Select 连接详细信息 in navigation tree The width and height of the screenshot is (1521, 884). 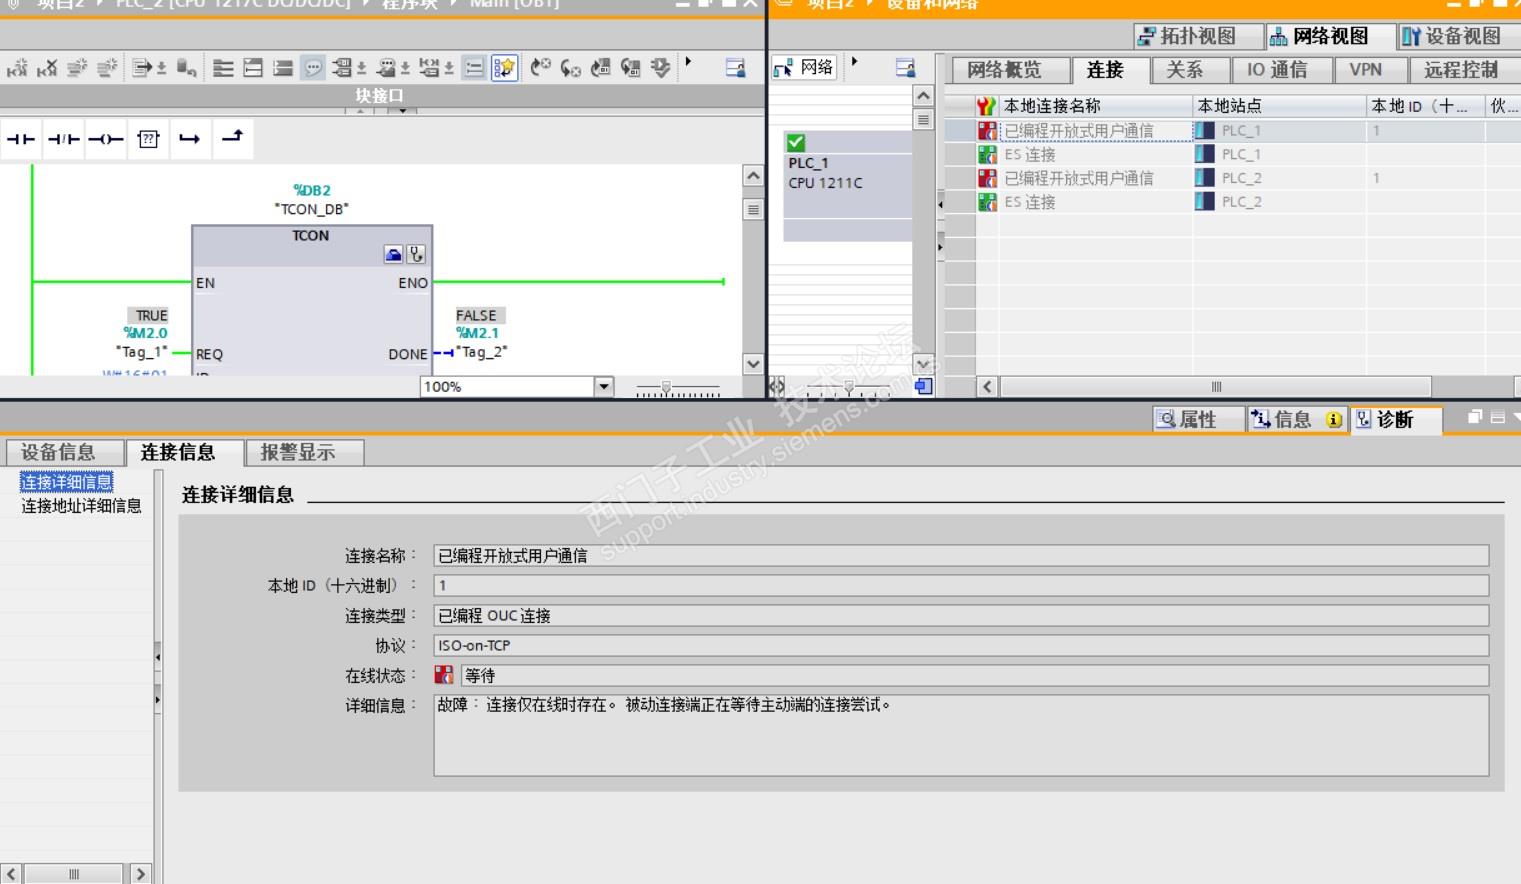[x=67, y=482]
